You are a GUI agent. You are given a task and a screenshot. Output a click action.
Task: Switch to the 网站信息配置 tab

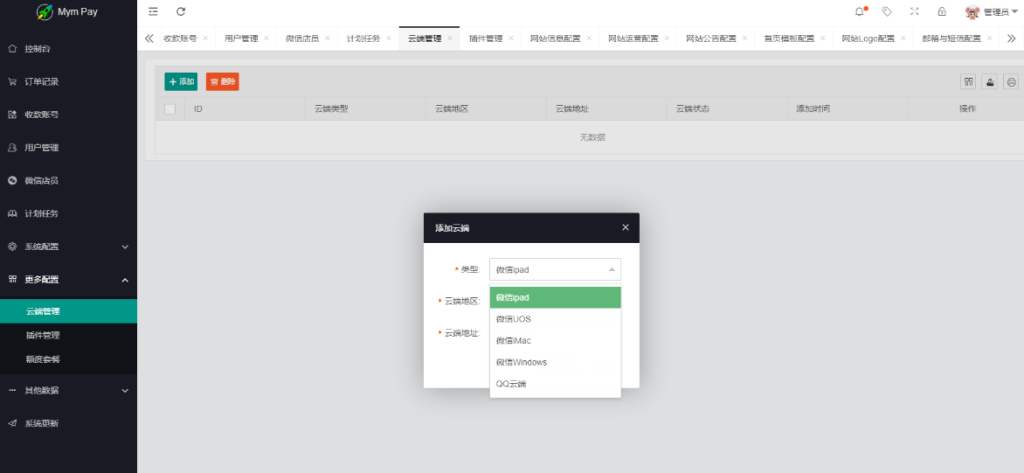555,39
